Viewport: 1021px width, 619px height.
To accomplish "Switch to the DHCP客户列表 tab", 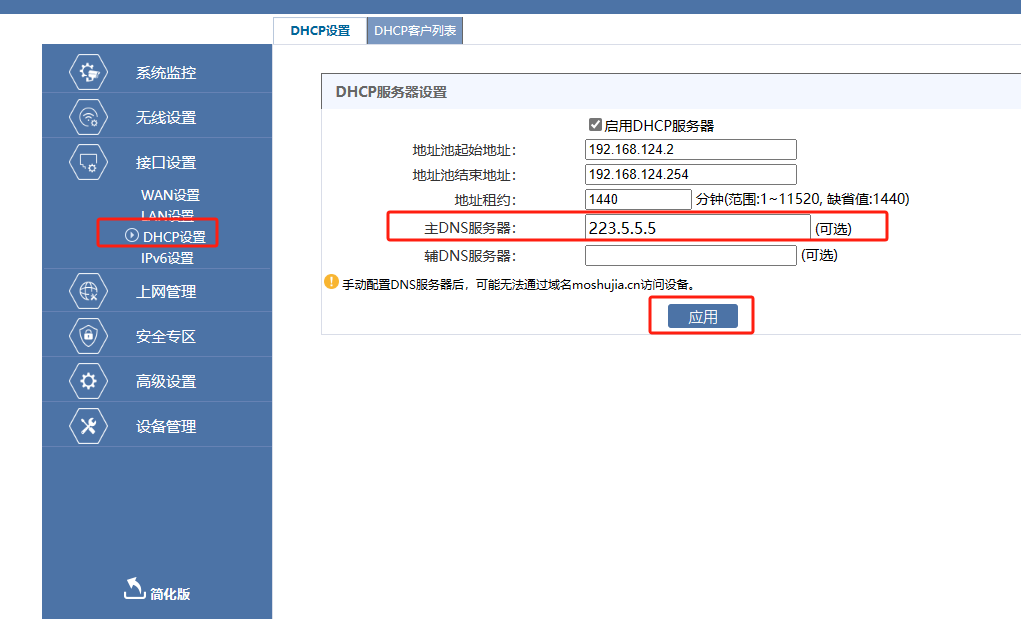I will (415, 31).
